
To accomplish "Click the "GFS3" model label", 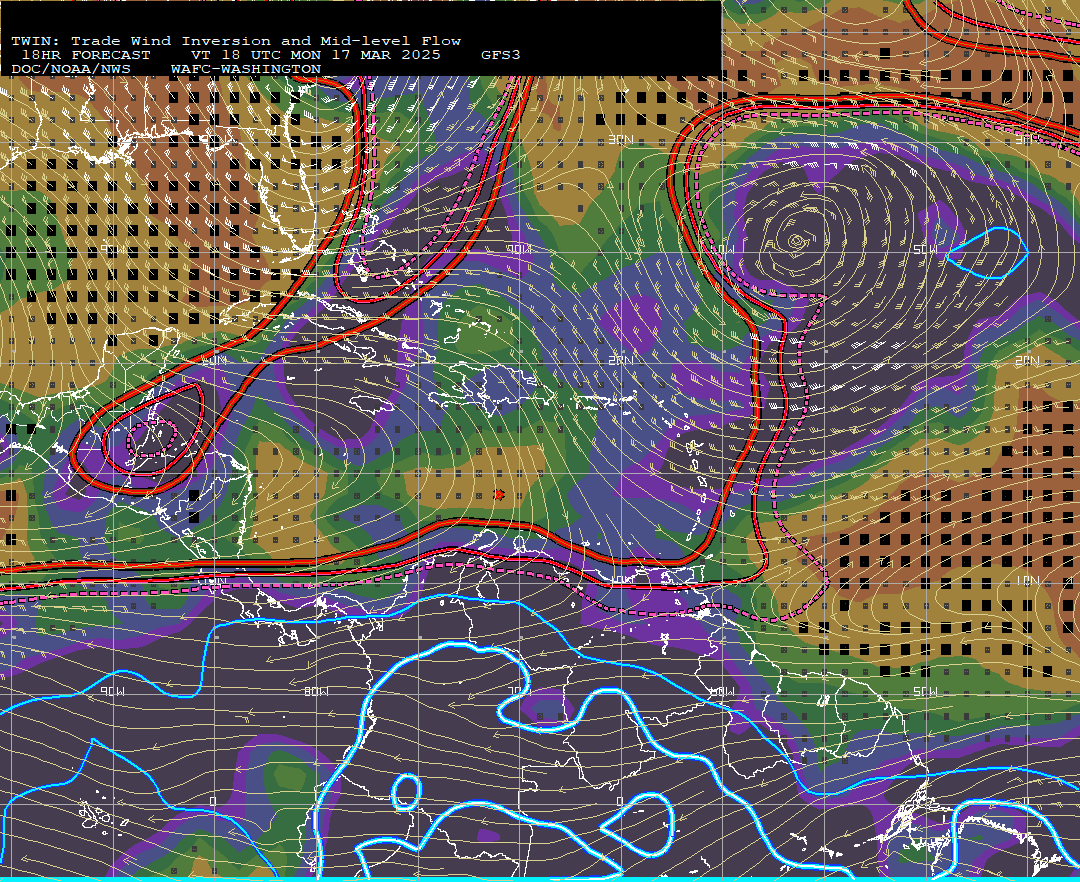I will (x=500, y=55).
